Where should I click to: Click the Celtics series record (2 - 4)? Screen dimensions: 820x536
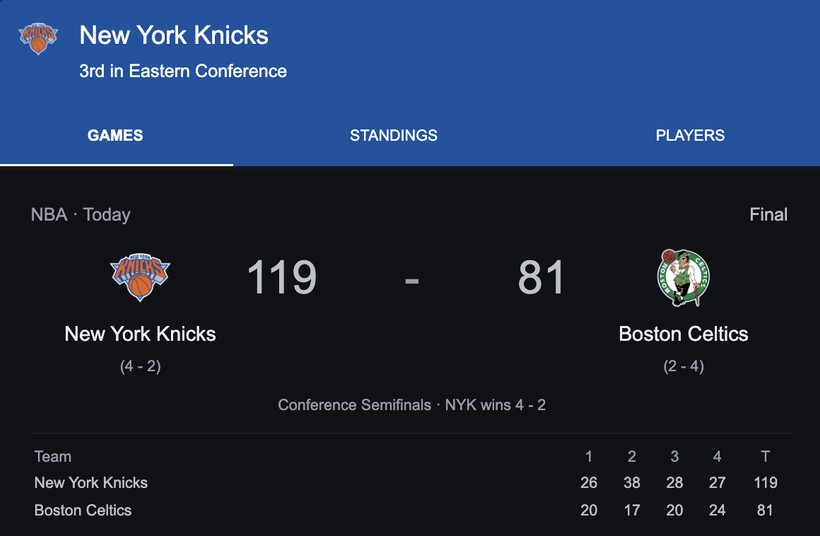point(683,366)
